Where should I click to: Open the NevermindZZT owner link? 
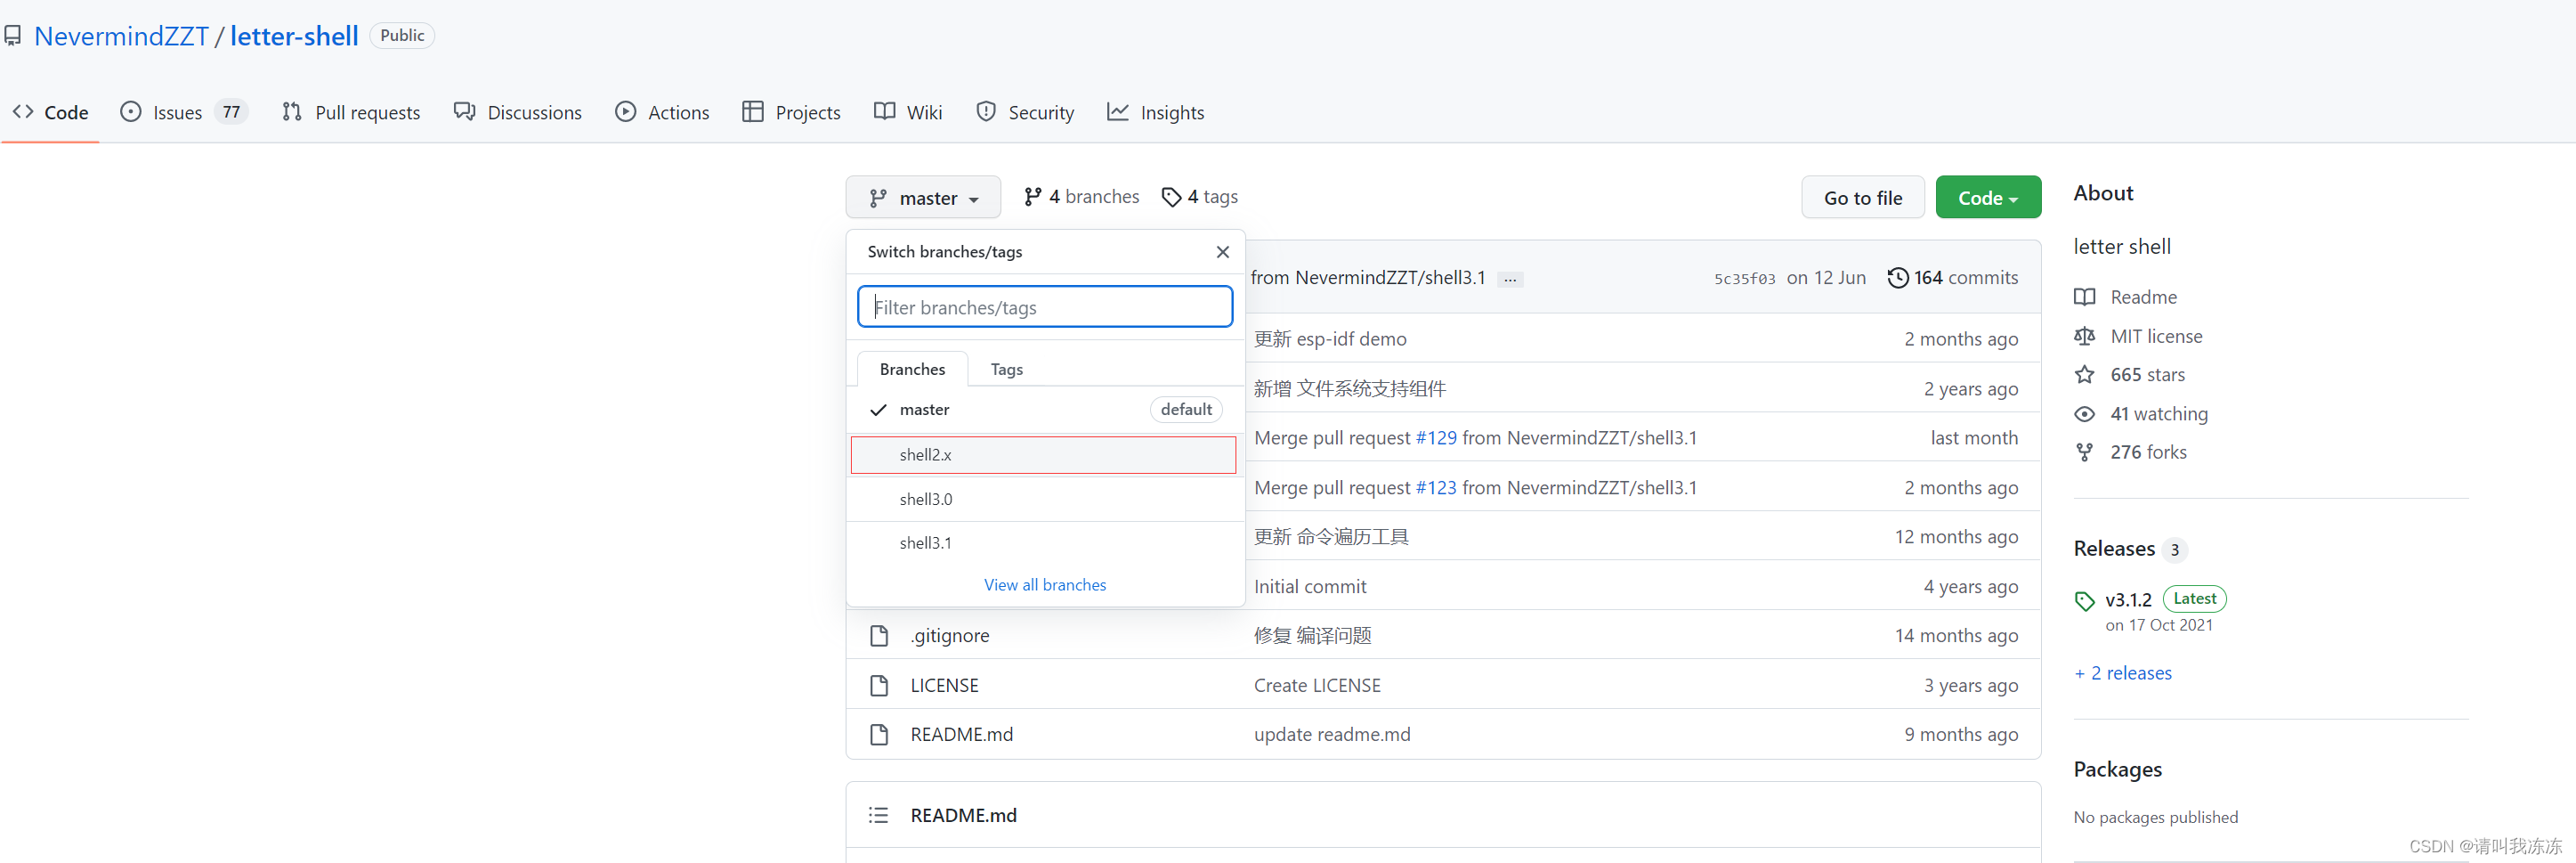tap(121, 36)
